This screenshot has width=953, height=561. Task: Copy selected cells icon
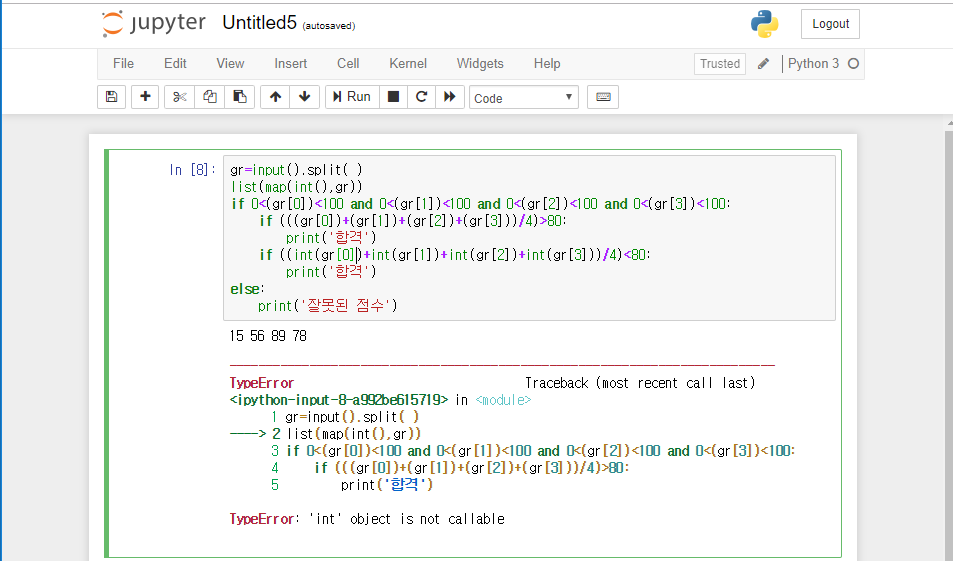pos(210,97)
